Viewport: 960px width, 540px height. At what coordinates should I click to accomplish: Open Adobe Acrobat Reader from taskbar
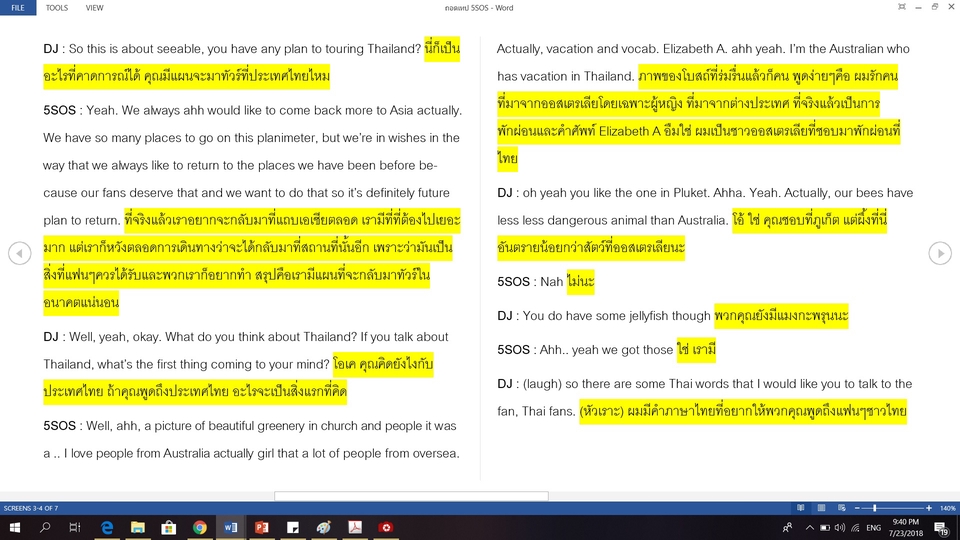point(354,527)
